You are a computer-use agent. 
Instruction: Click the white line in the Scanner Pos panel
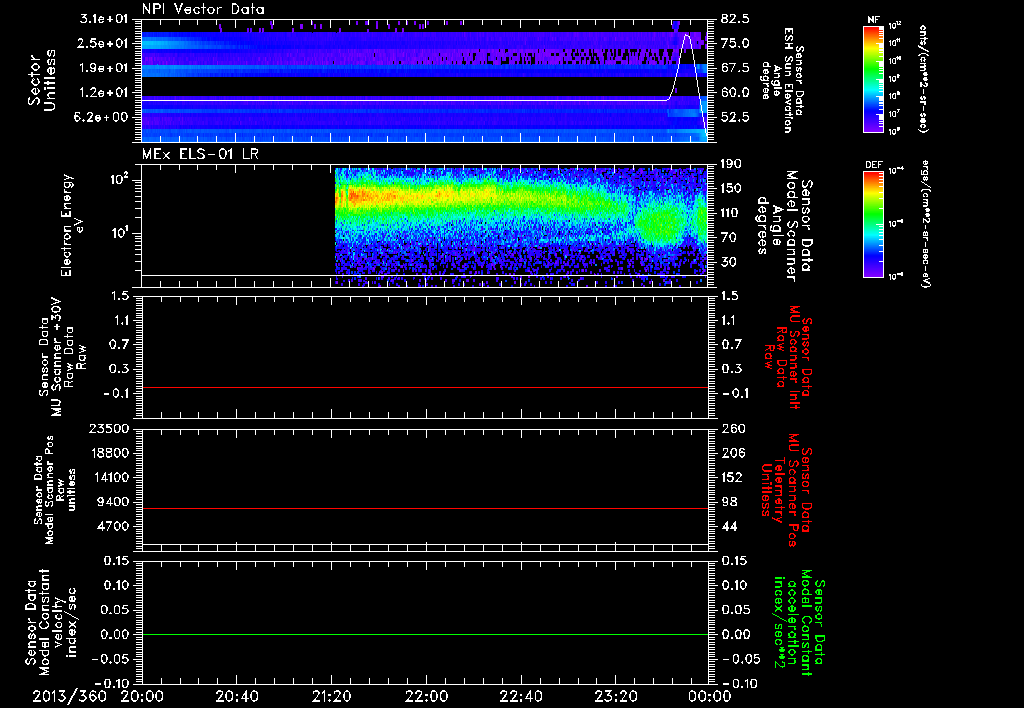(424, 544)
